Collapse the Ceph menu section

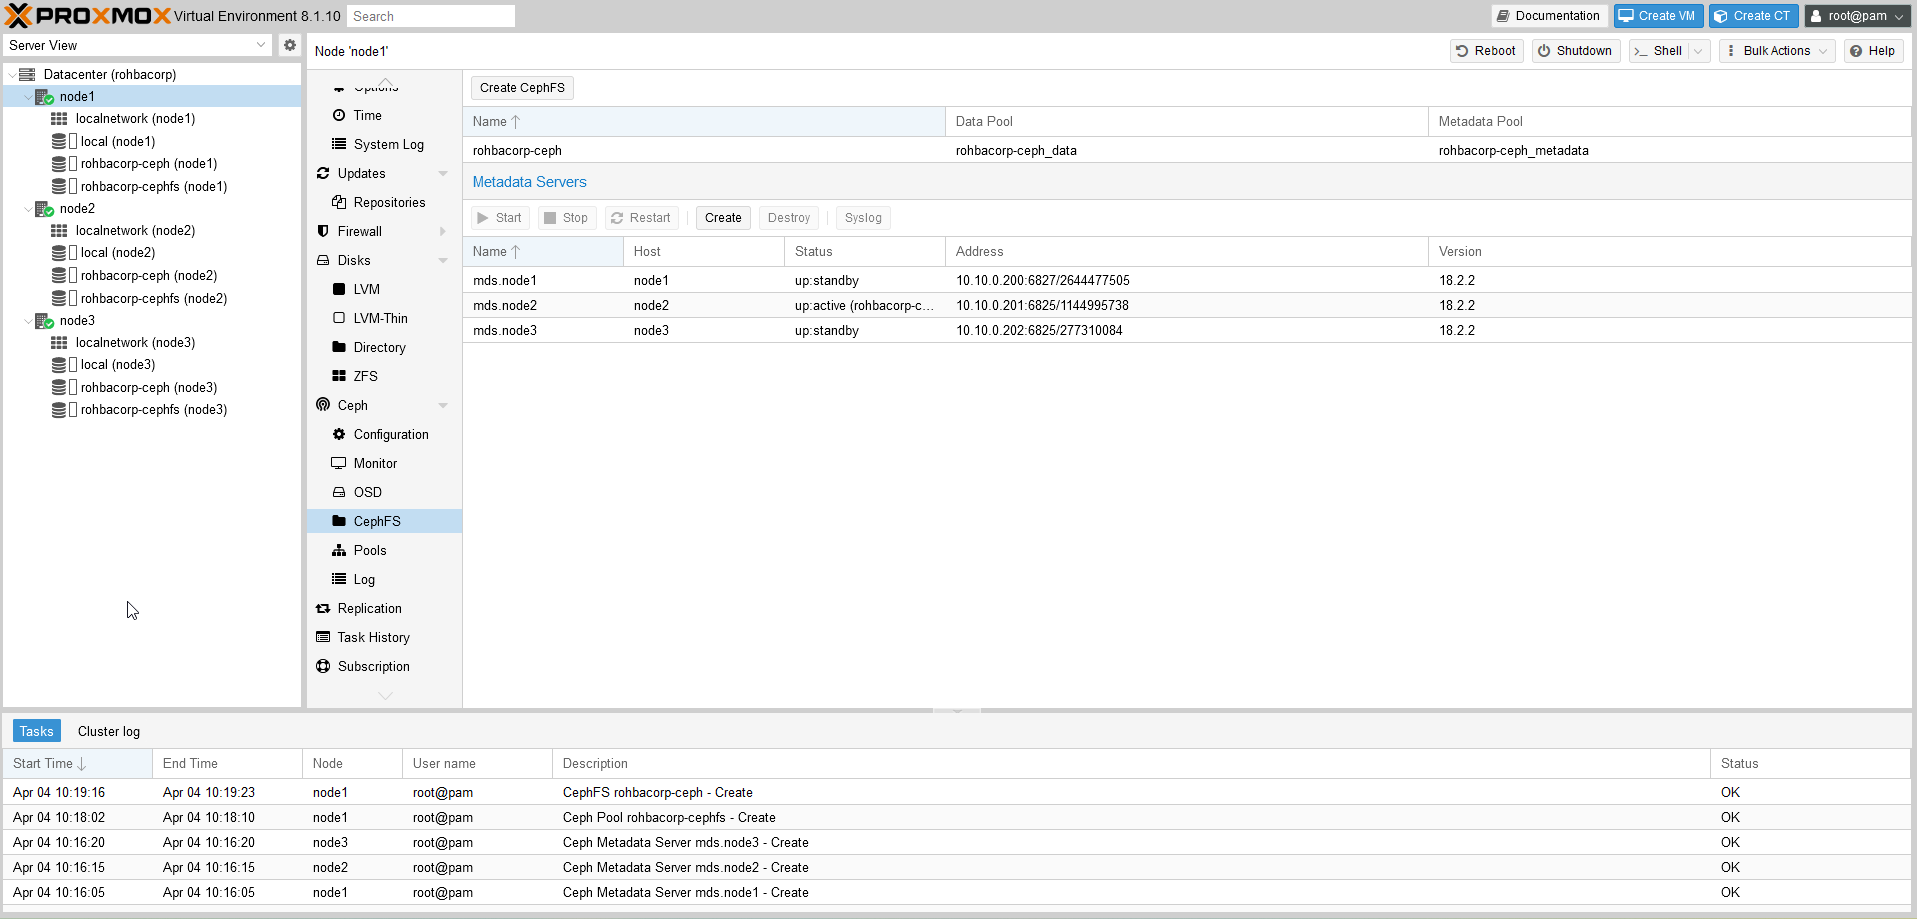443,405
